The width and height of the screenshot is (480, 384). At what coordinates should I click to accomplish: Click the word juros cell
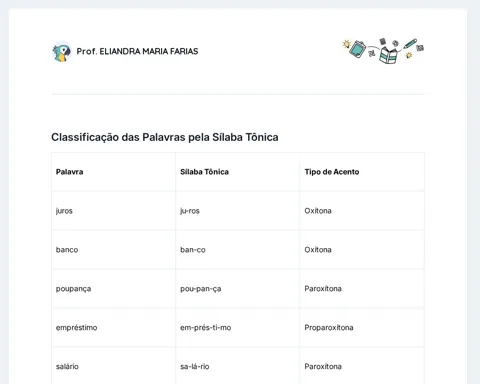[114, 211]
